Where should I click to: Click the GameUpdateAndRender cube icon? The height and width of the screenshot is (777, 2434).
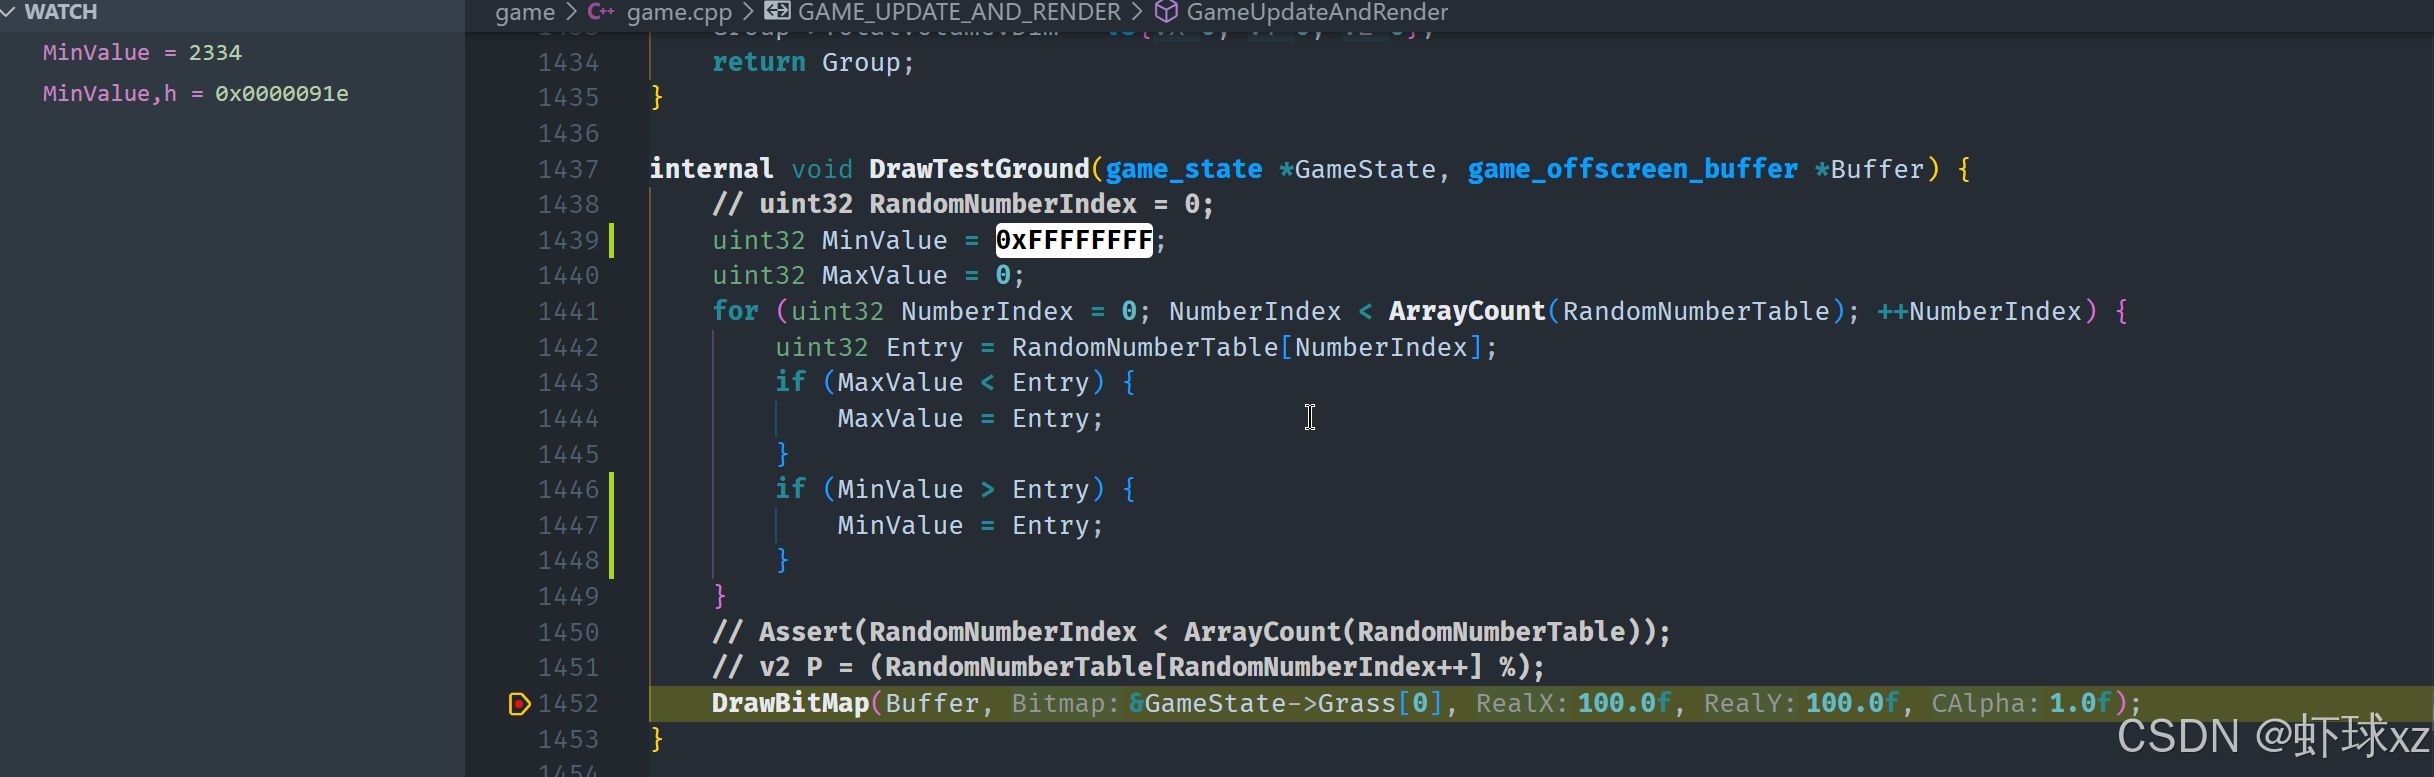[x=1166, y=12]
